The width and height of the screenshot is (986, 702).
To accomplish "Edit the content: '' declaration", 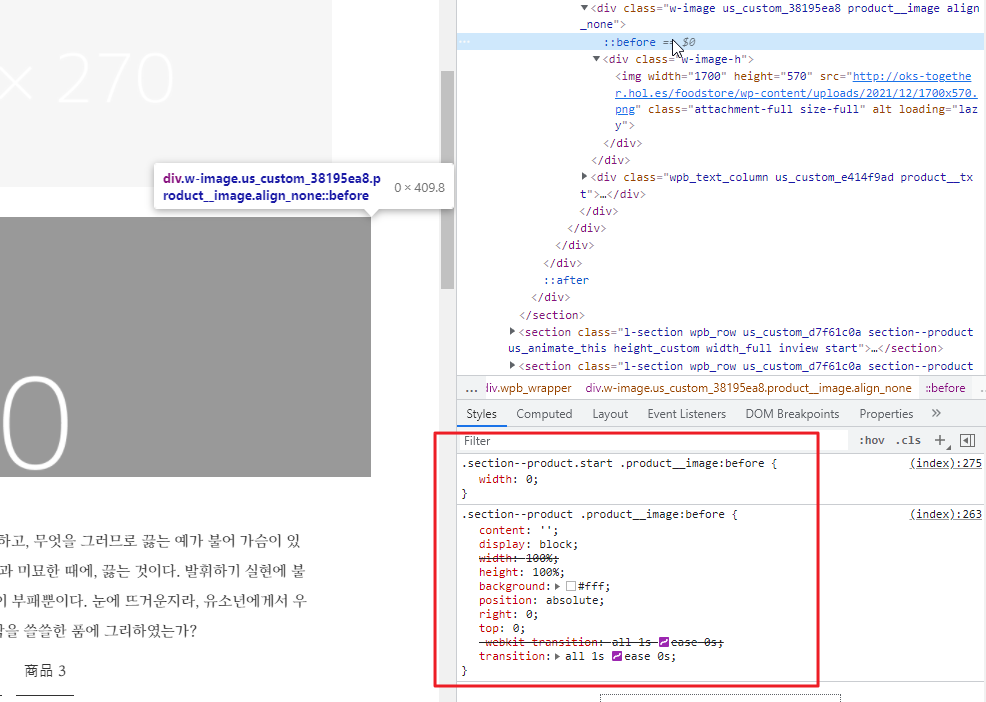I will pos(518,530).
